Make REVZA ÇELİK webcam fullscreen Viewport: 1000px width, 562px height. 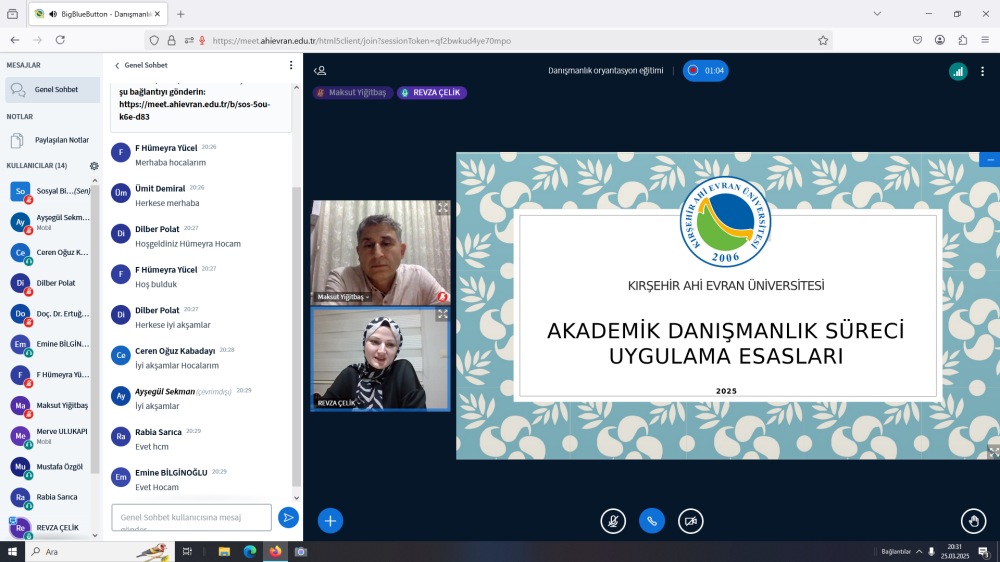[x=443, y=314]
